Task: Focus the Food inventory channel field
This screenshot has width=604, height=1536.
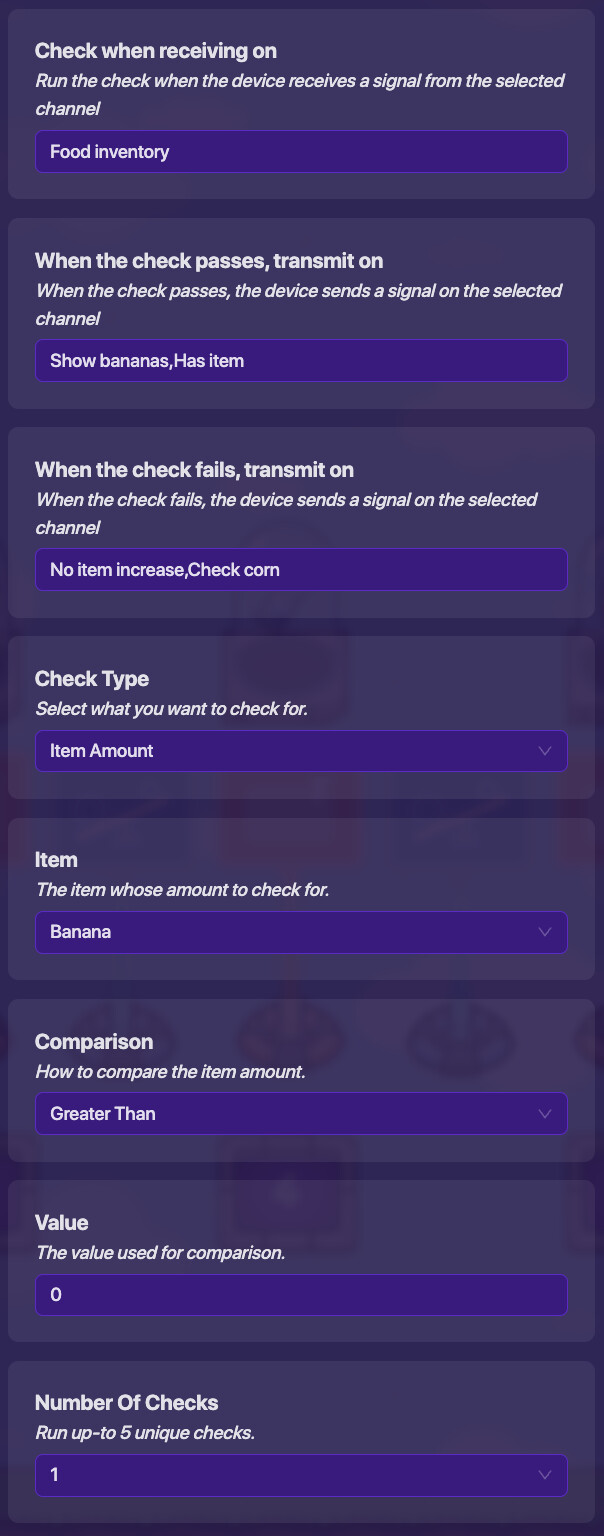Action: 301,152
